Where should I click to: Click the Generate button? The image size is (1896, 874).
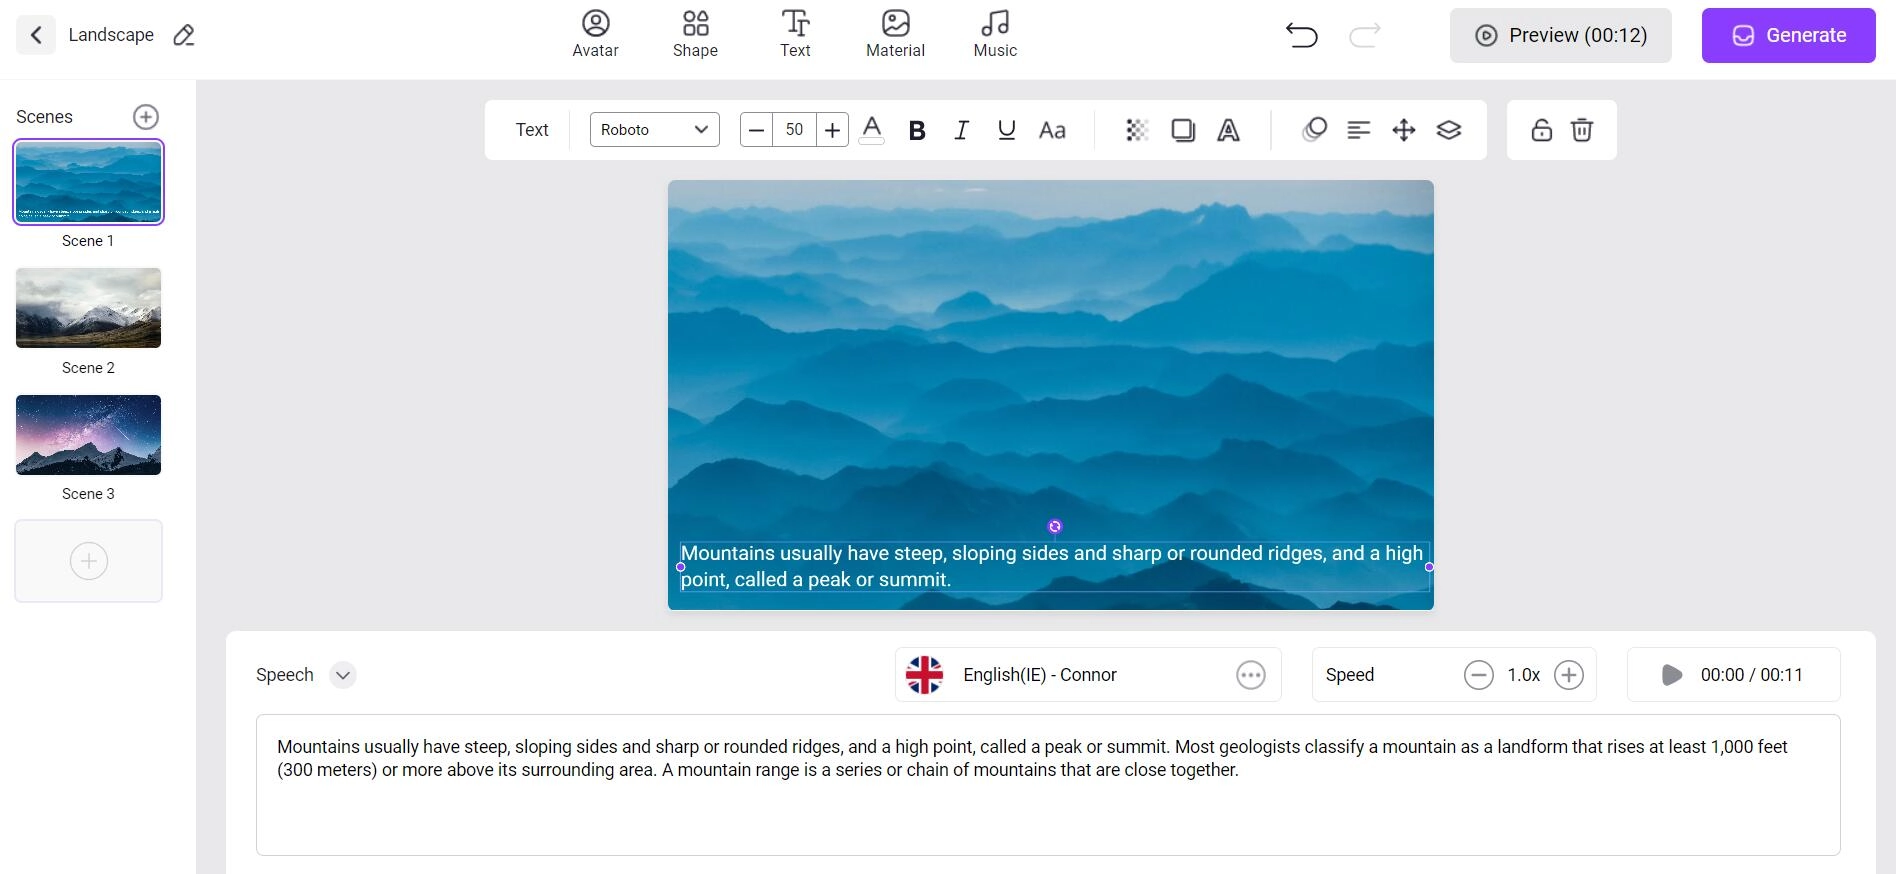(x=1788, y=35)
